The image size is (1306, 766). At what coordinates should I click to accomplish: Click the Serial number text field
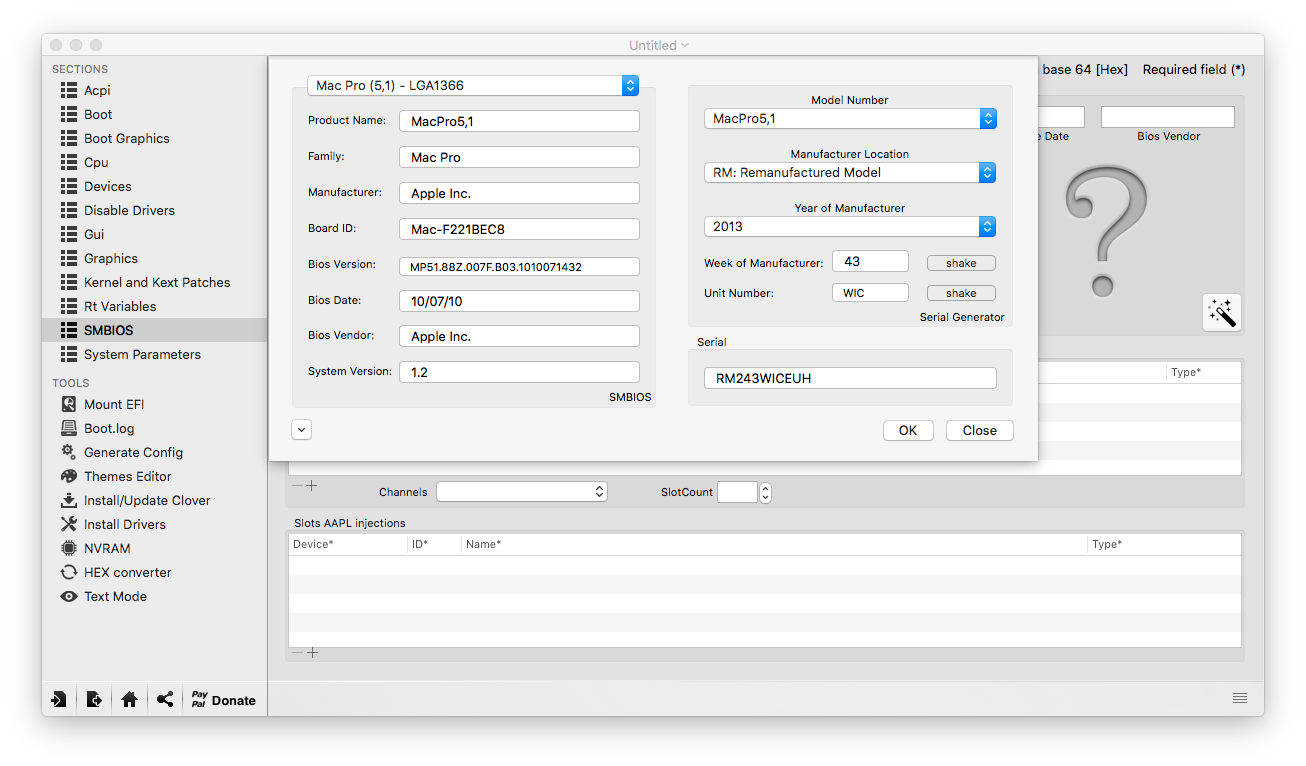850,378
